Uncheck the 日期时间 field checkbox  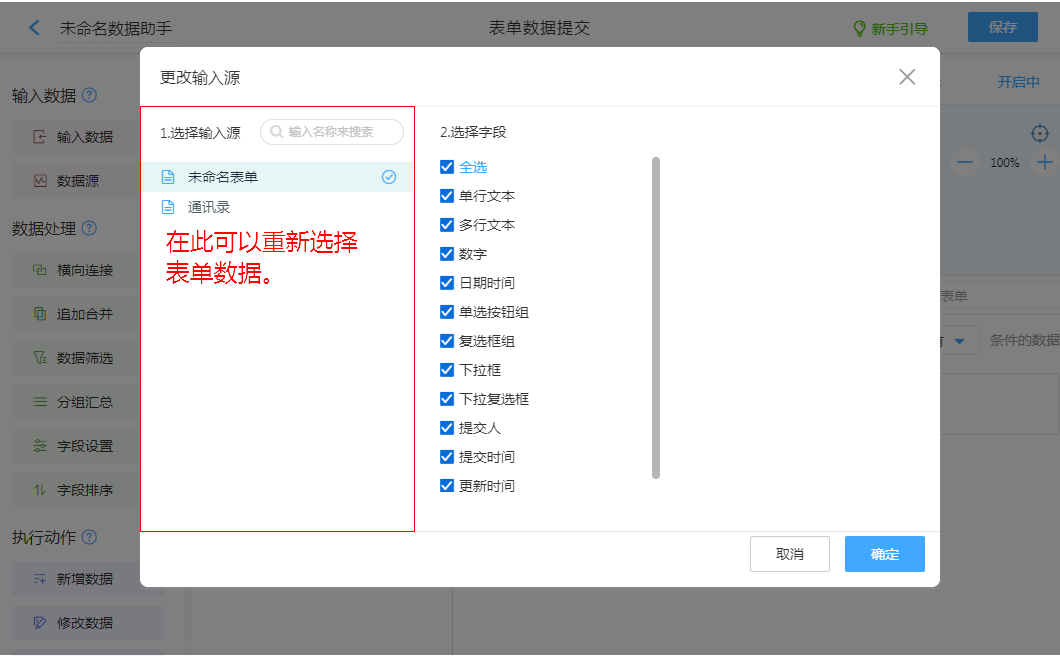click(x=447, y=283)
